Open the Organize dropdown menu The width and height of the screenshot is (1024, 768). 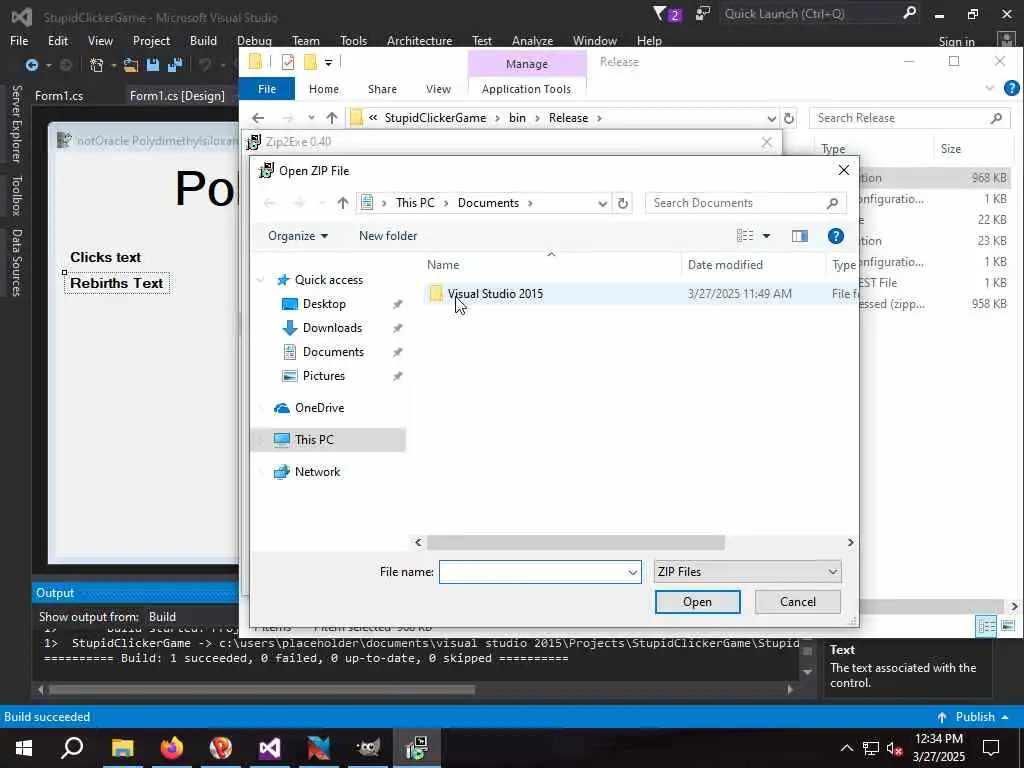[298, 236]
